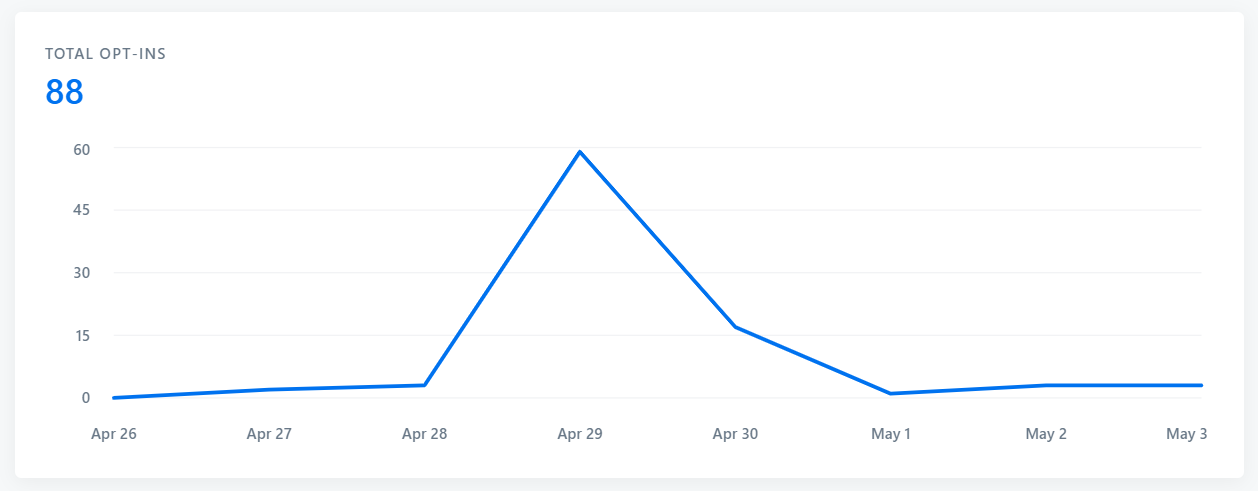Select the Apr 26 starting data point

click(114, 397)
